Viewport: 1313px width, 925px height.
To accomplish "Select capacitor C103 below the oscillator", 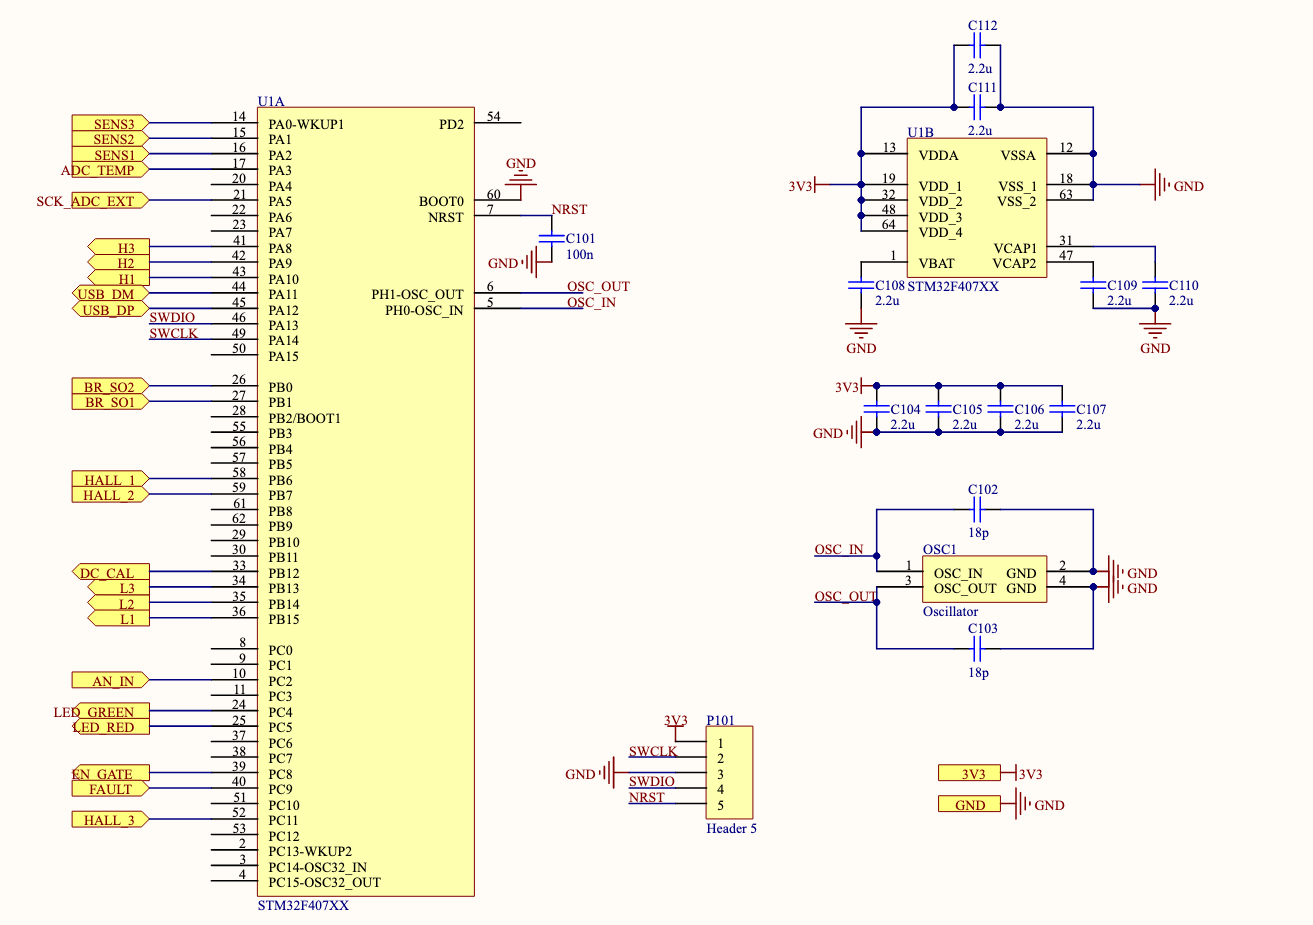I will pos(979,649).
